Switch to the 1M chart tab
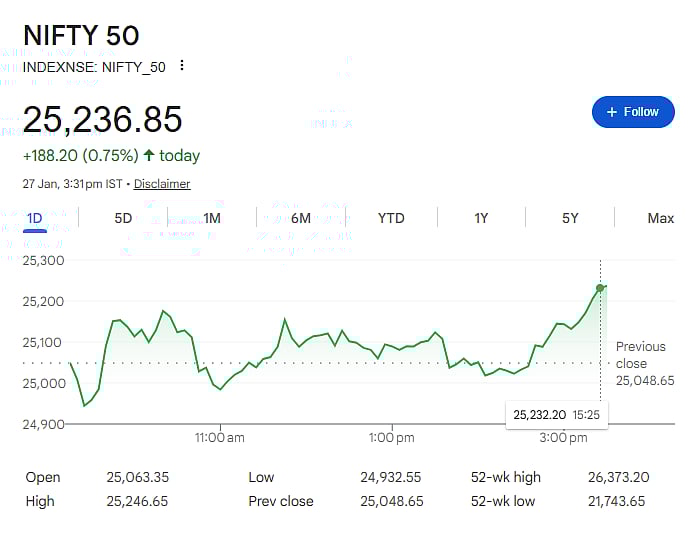Viewport: 691px width, 535px height. pos(212,218)
